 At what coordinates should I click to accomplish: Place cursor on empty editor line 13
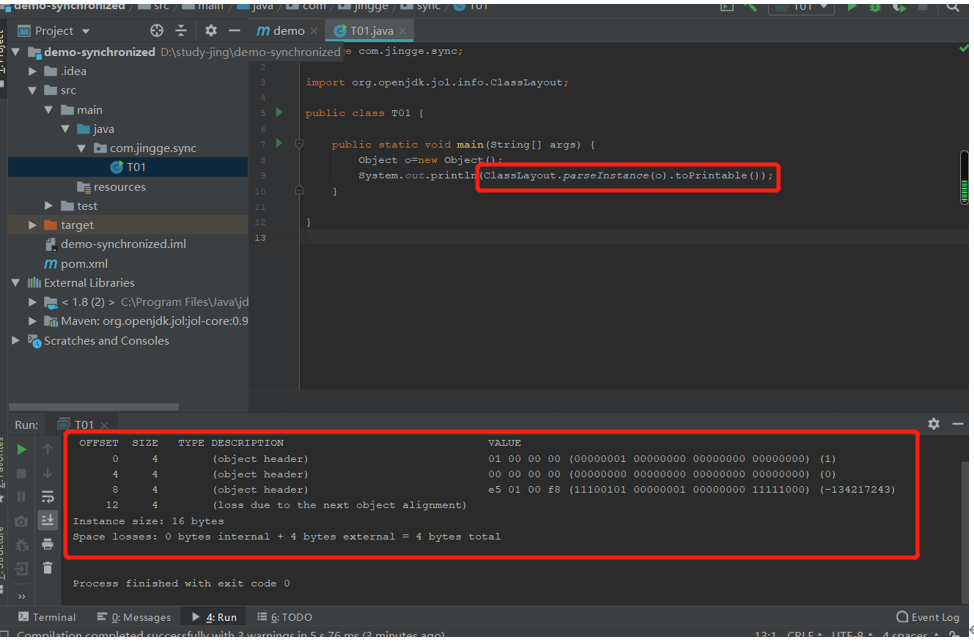(x=634, y=237)
